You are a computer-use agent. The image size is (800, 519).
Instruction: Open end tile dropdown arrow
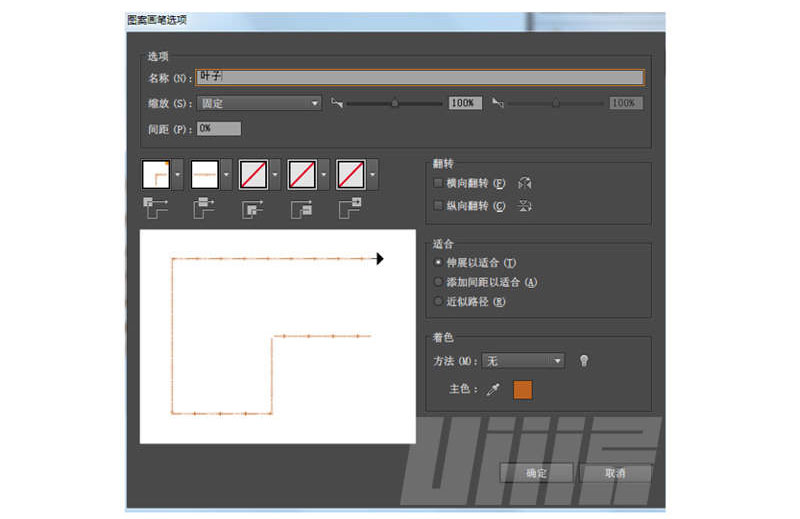[x=373, y=175]
